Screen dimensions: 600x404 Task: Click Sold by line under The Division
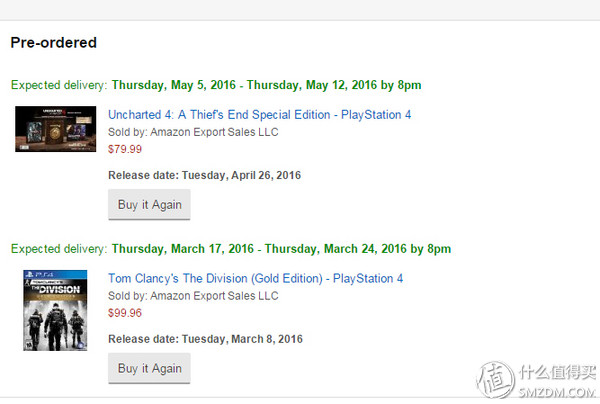point(192,295)
